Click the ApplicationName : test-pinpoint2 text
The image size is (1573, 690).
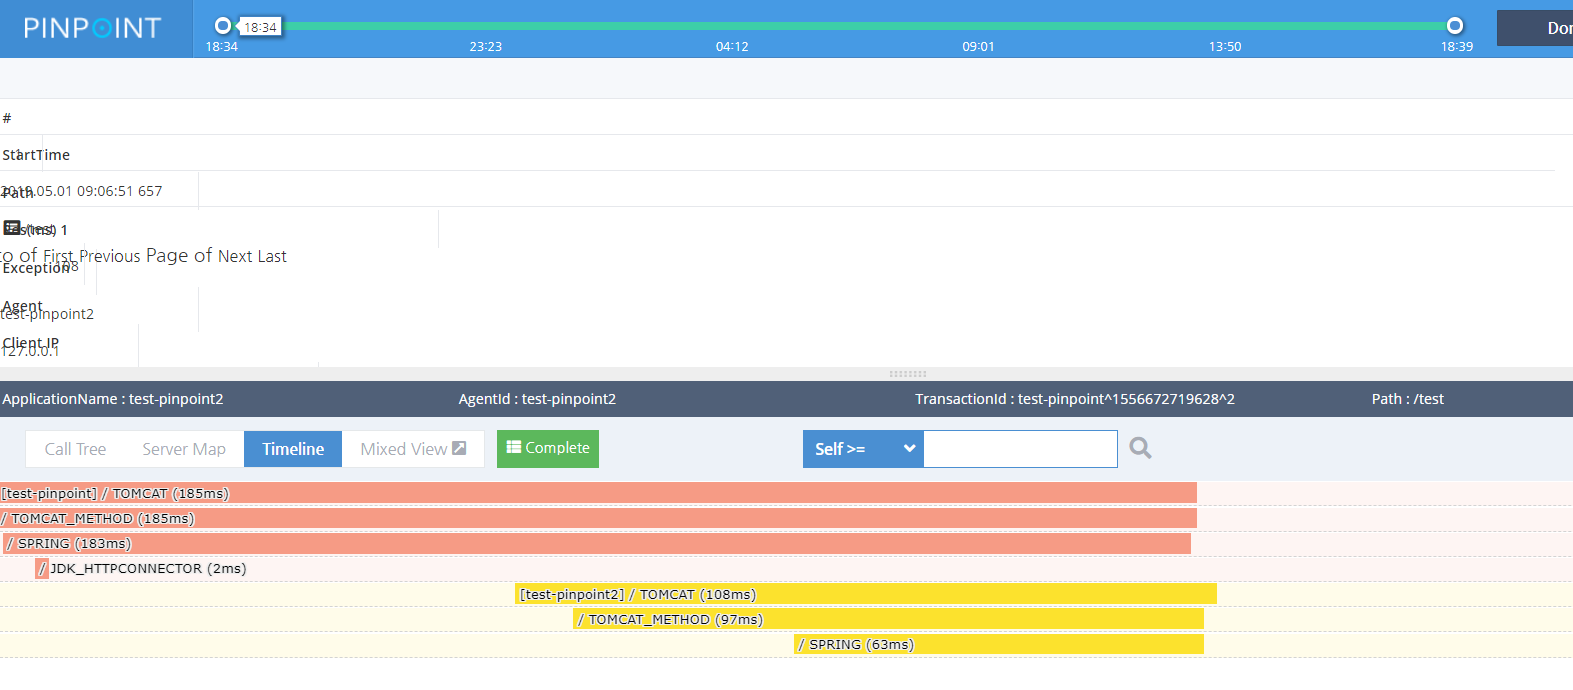click(113, 399)
